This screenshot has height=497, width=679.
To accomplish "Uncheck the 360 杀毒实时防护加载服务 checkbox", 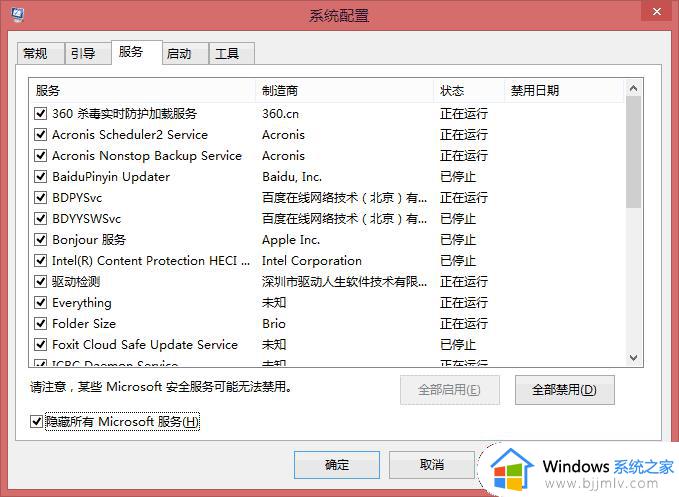I will coord(41,114).
